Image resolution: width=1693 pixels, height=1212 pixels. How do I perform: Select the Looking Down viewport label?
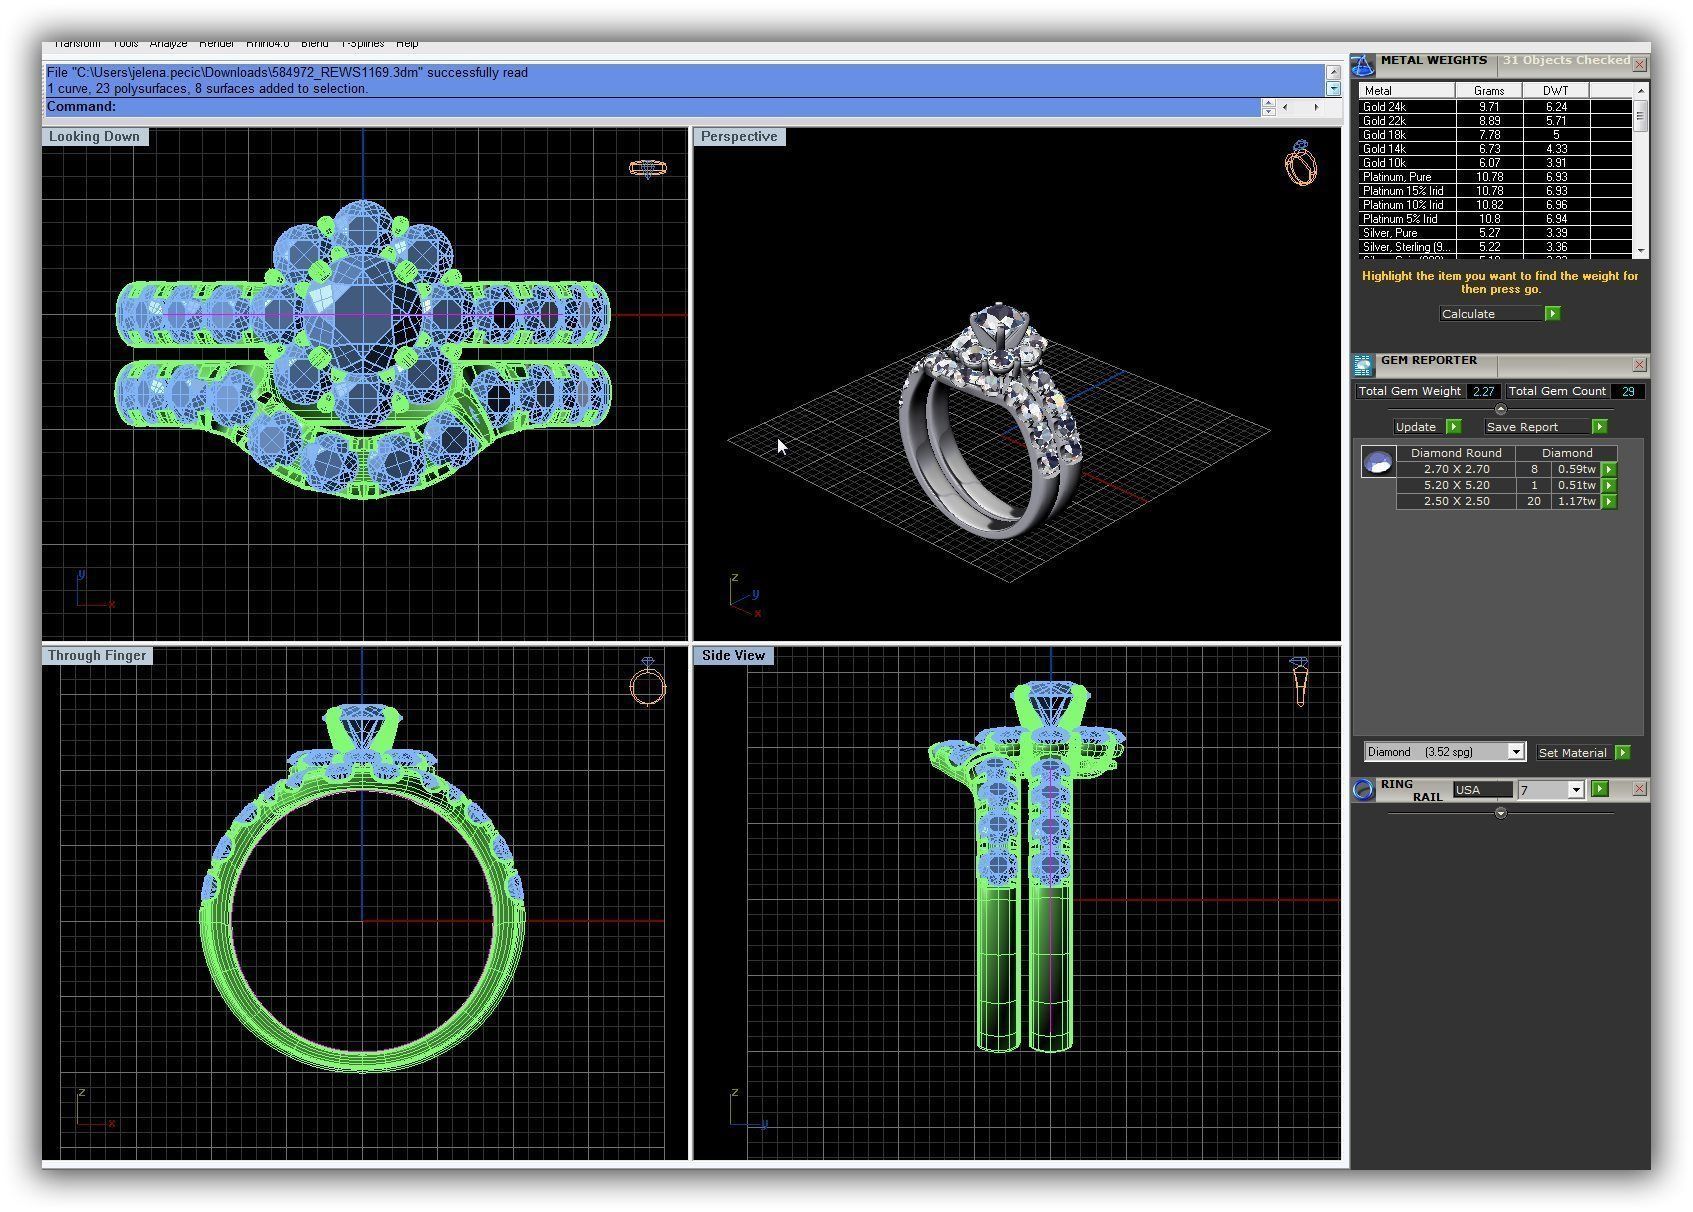coord(94,137)
